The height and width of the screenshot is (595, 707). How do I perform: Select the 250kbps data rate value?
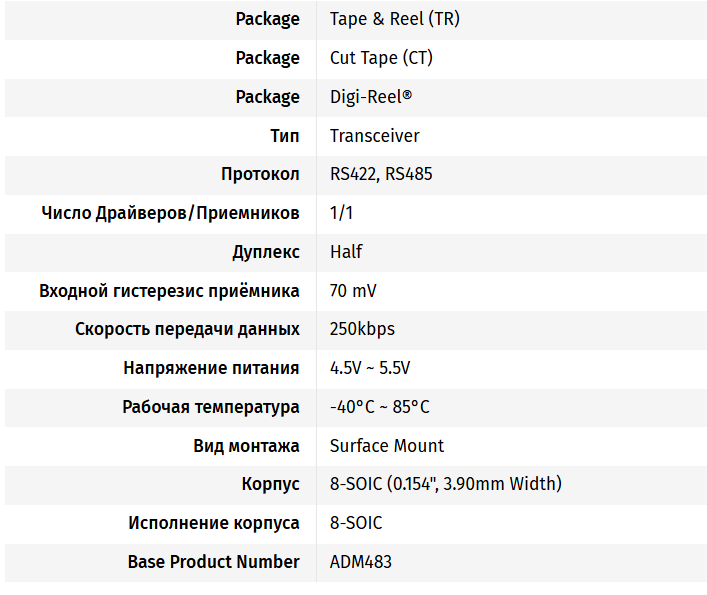[x=362, y=329]
